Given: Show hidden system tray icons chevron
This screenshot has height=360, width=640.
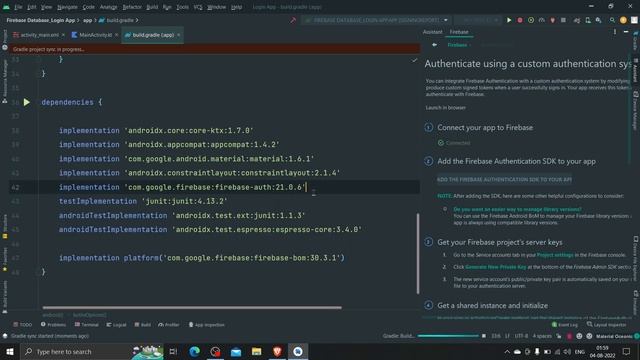Looking at the screenshot, I should [507, 352].
